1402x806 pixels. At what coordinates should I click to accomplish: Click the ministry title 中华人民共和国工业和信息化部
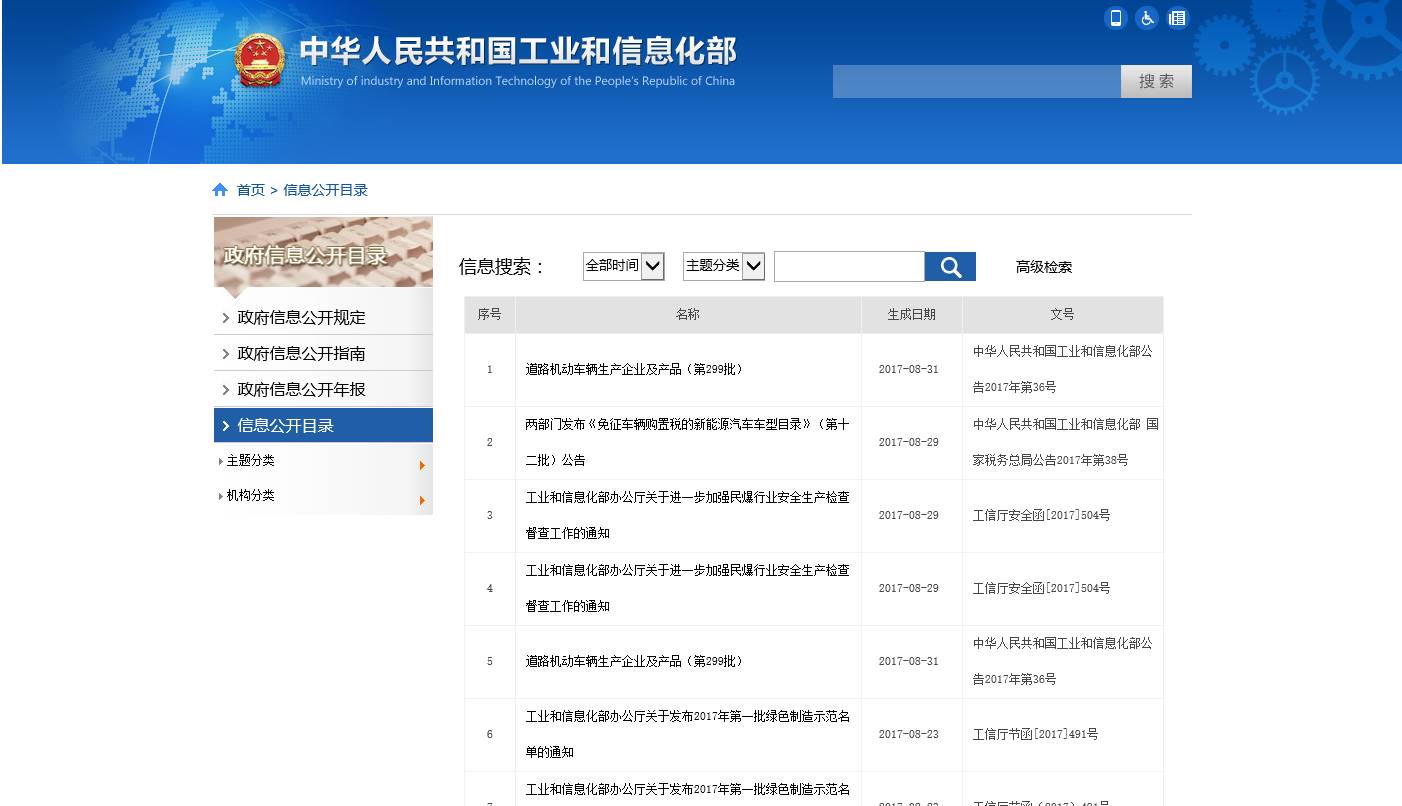[518, 52]
